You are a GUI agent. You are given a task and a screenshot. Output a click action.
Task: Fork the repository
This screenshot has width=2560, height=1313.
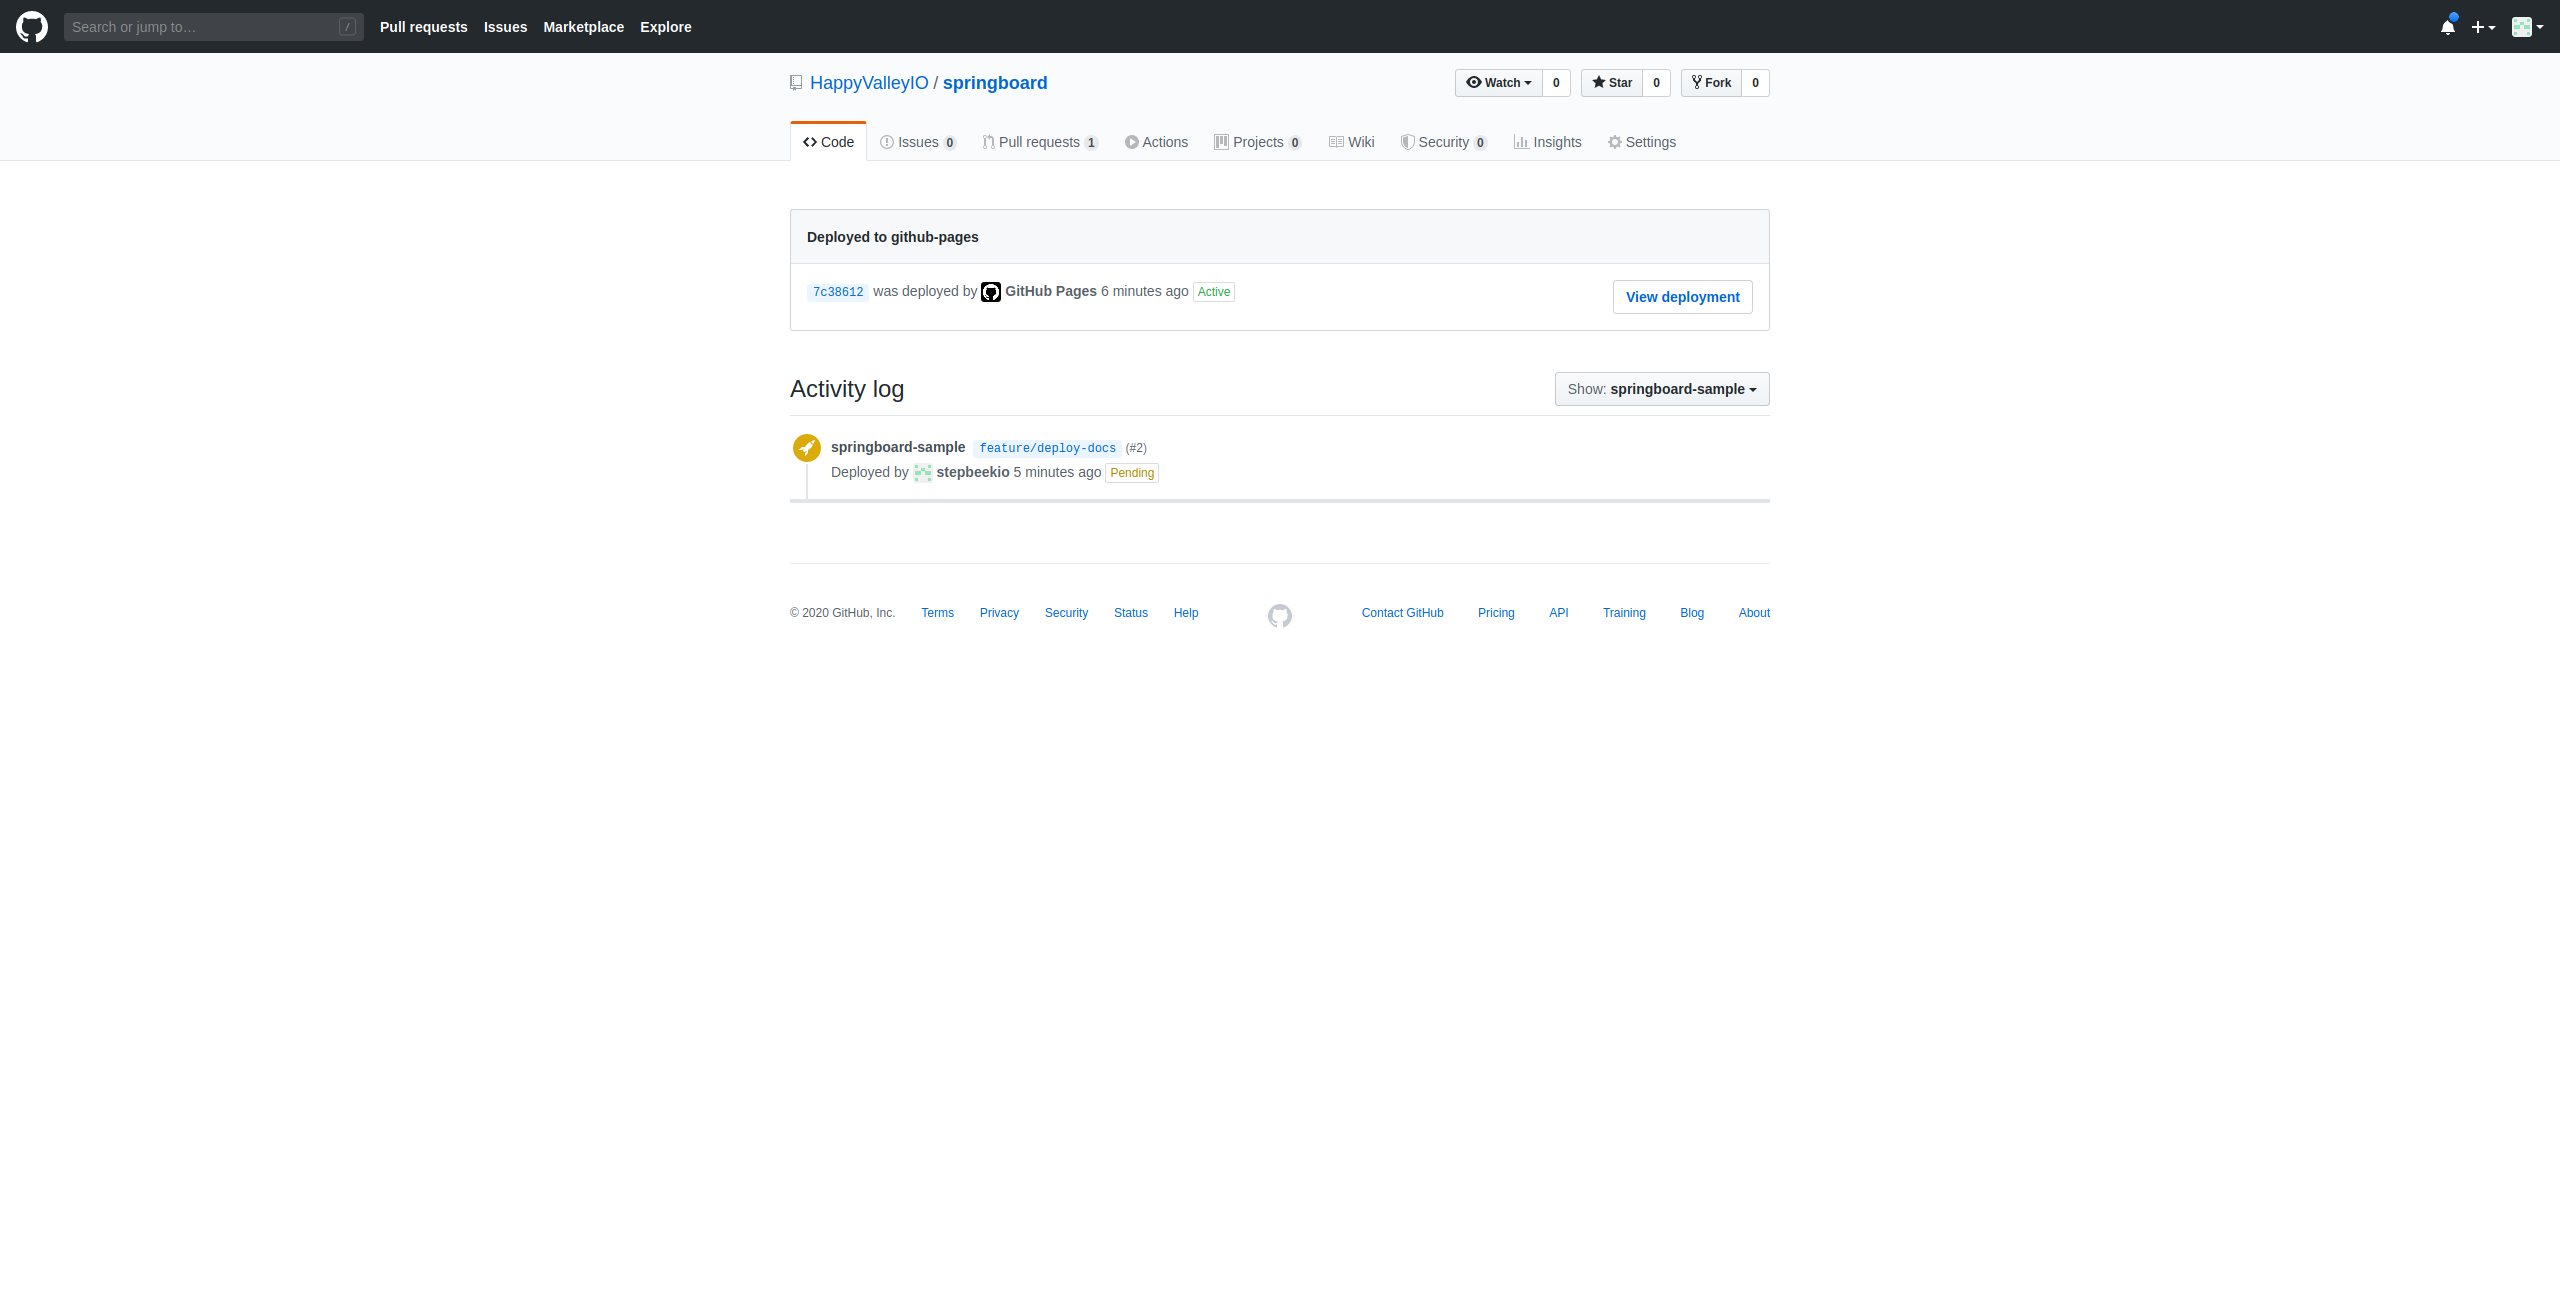(x=1711, y=83)
